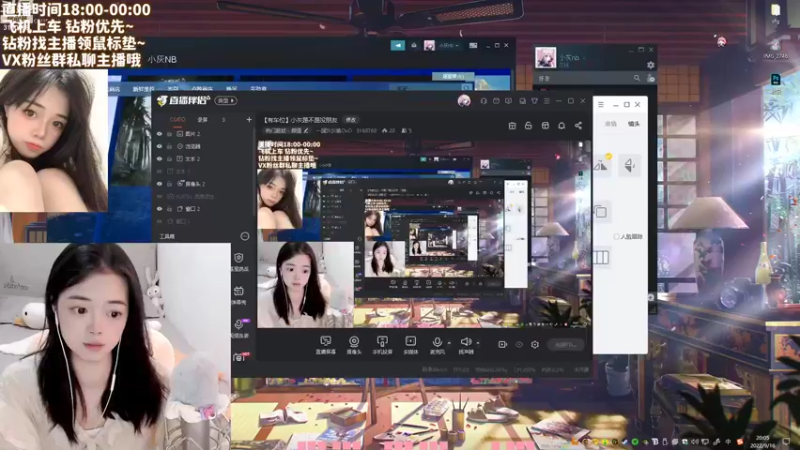Open stream settings gear in bottom toolbar
The image size is (800, 450).
click(535, 344)
